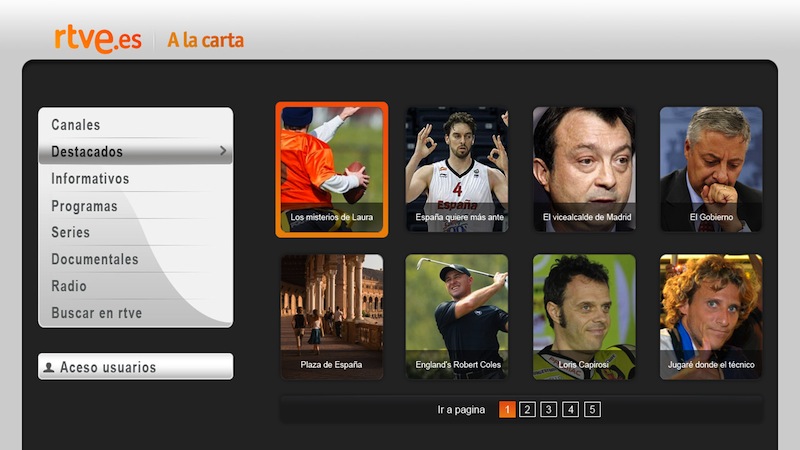Open Los misterios de Laura thumbnail
Image resolution: width=800 pixels, height=450 pixels.
pos(332,169)
